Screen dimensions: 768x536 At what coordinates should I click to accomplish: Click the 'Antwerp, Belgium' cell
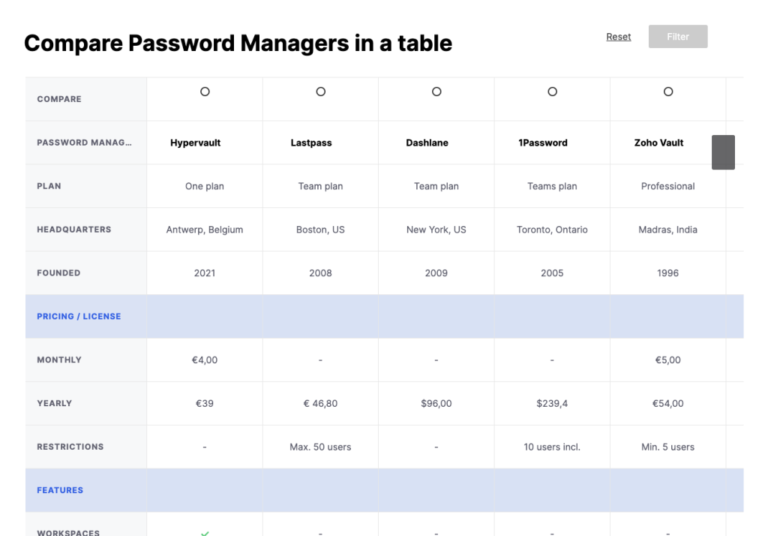pyautogui.click(x=205, y=229)
